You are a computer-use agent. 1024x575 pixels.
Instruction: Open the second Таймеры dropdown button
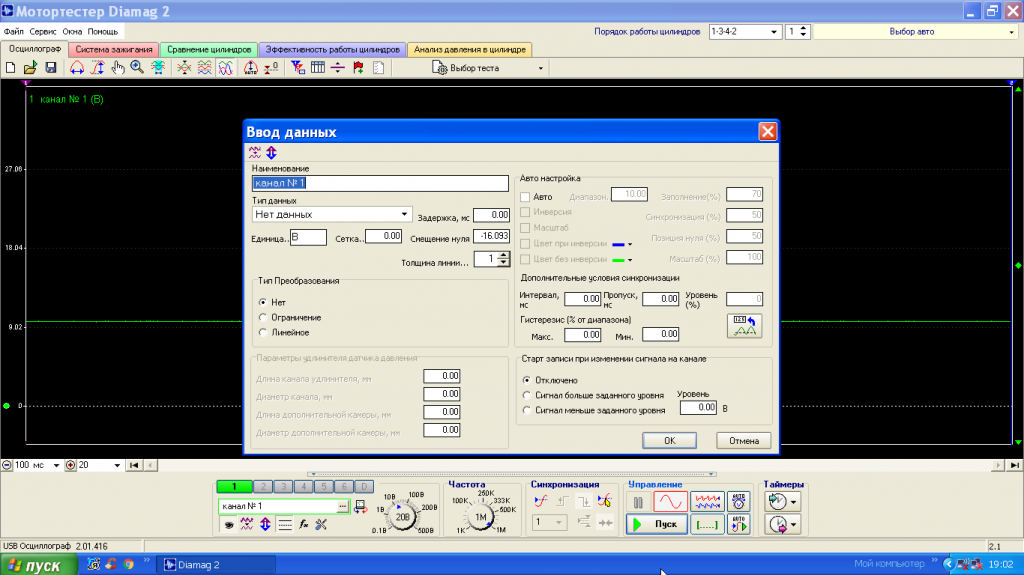click(x=793, y=524)
